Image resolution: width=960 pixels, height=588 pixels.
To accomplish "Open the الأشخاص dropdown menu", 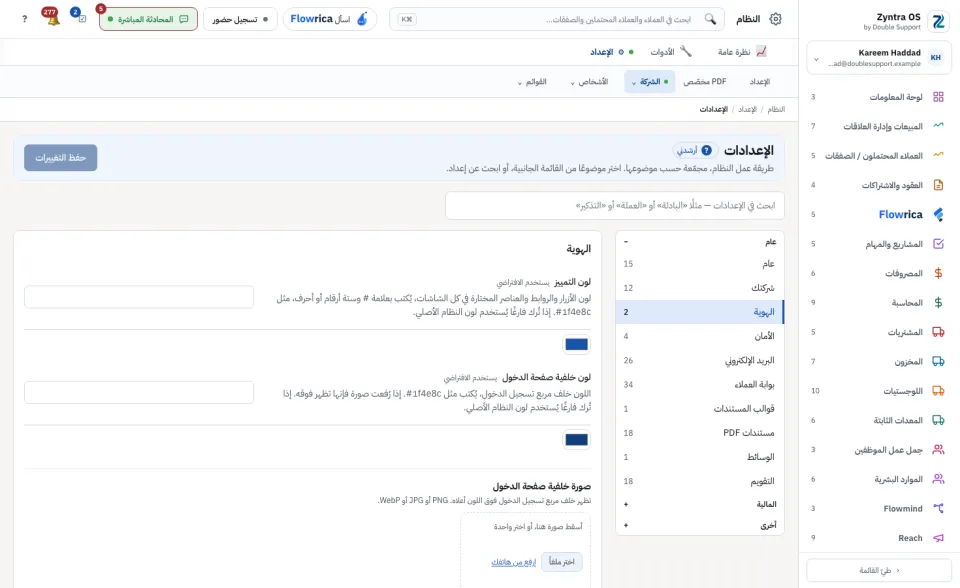I will pyautogui.click(x=589, y=81).
